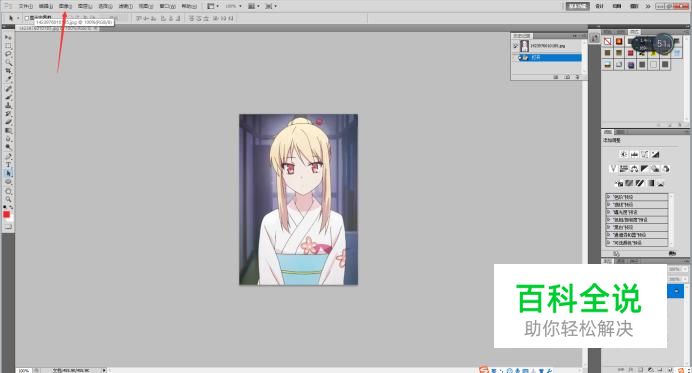Select the Pen tool
Screen dimensions: 692x373
pos(8,156)
